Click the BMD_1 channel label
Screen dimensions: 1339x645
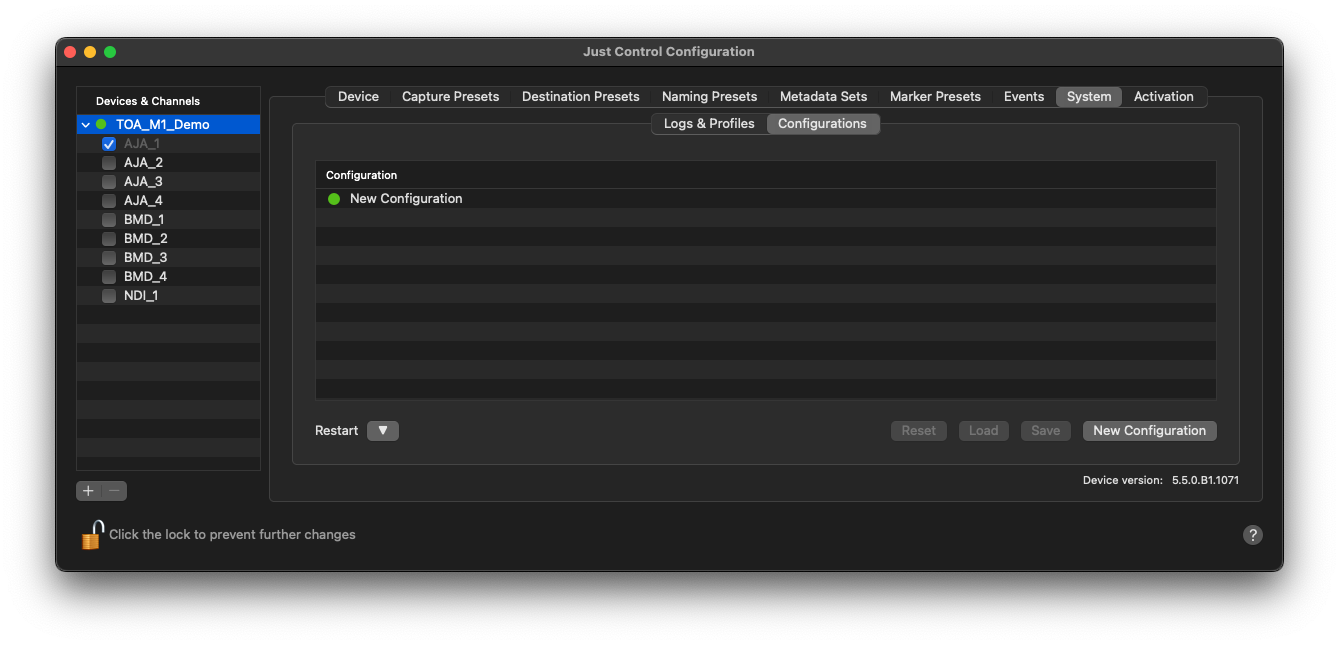[x=144, y=220]
